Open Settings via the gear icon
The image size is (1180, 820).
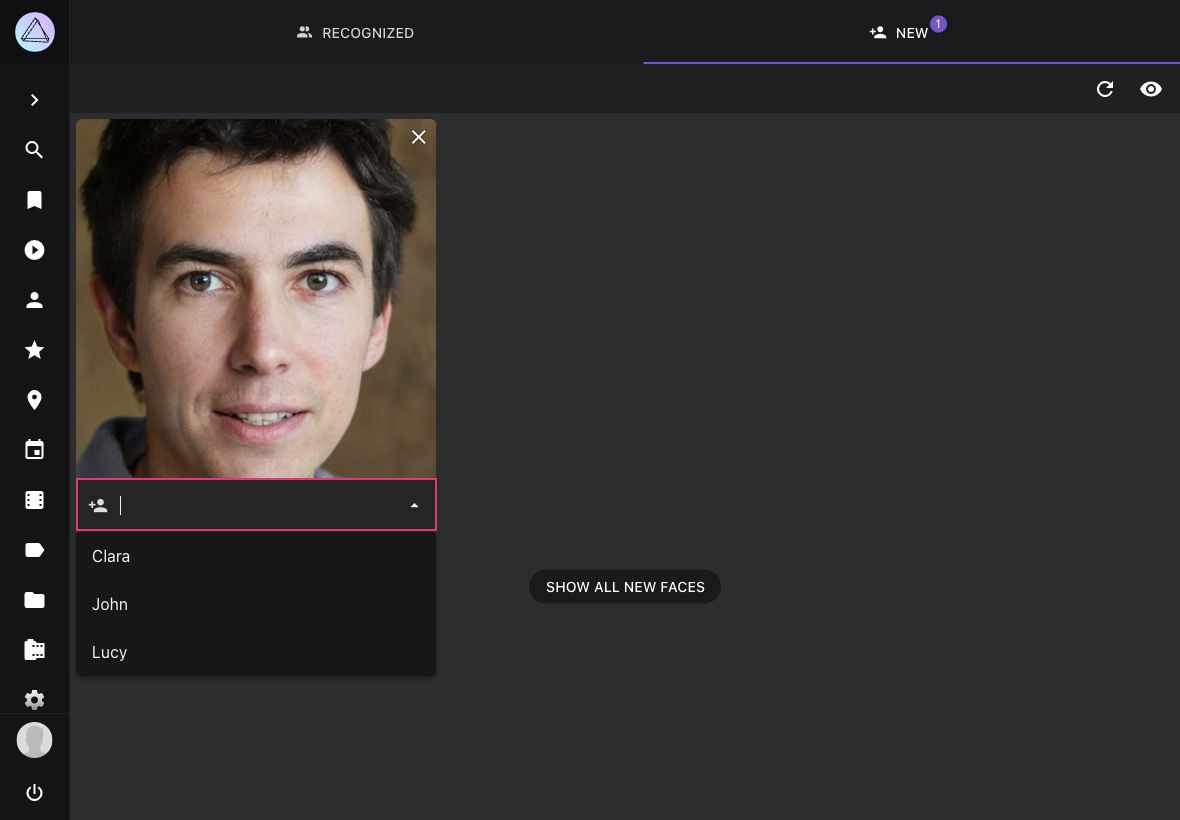coord(35,700)
